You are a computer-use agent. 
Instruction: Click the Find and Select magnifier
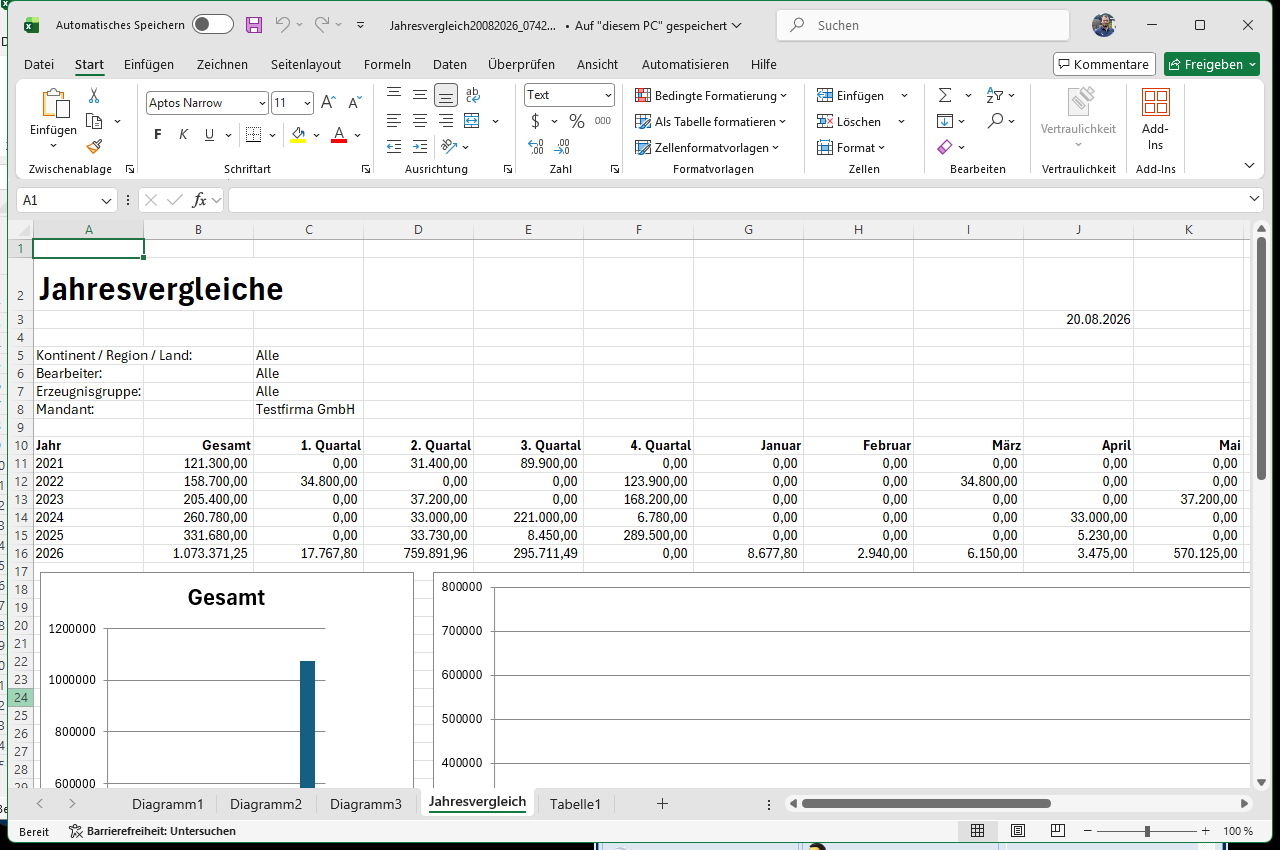[995, 121]
